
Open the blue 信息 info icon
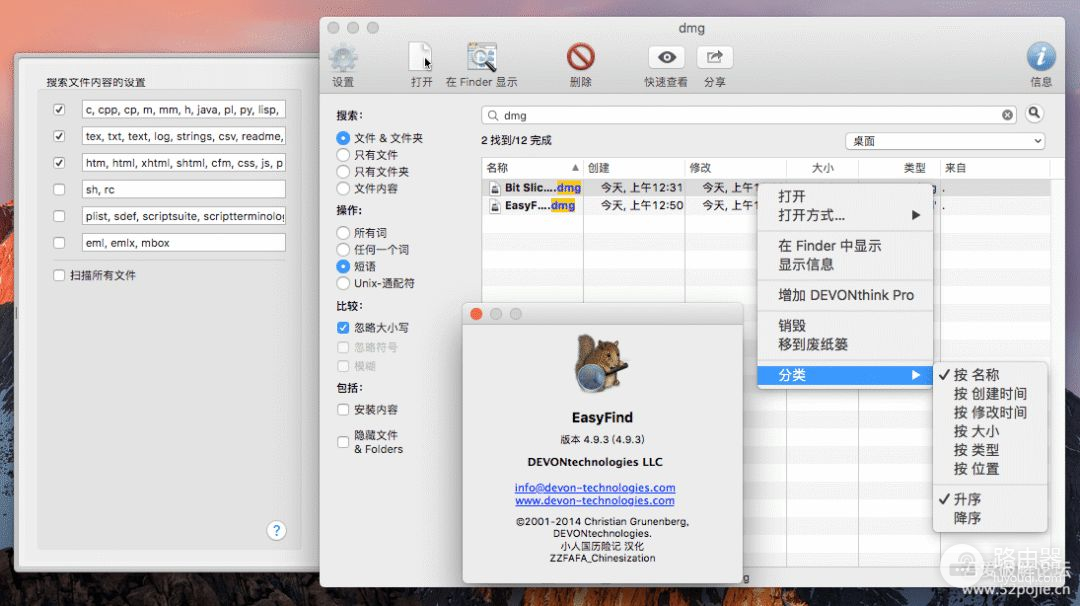click(x=1041, y=57)
